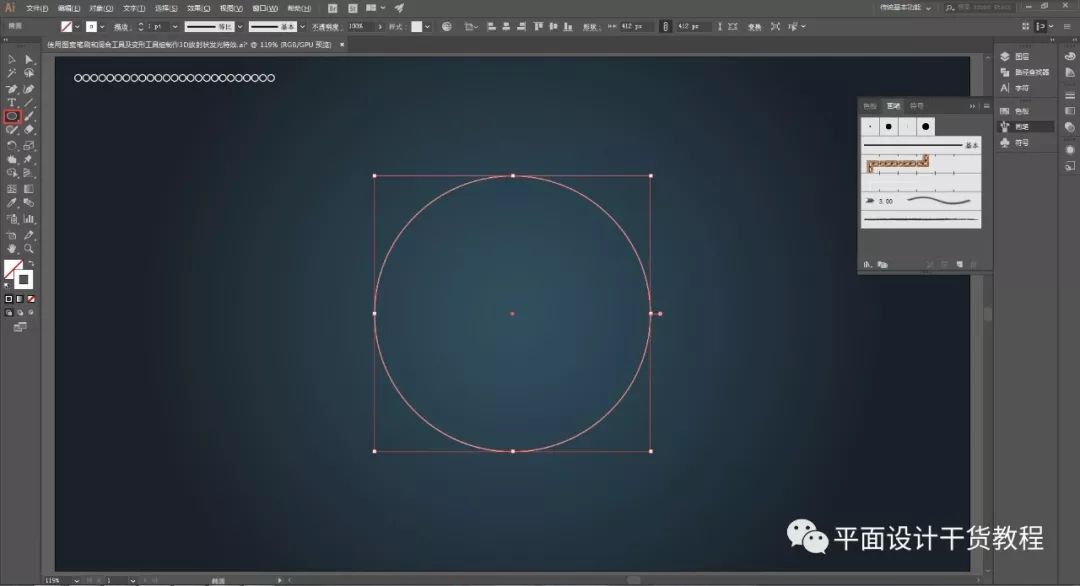This screenshot has height=586, width=1080.
Task: Set paint mode to Color button
Action: [x=9, y=299]
